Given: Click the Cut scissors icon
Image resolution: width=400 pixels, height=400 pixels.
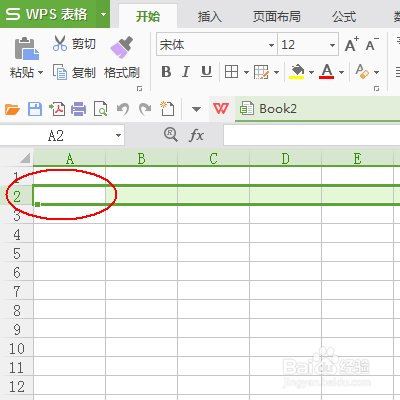Looking at the screenshot, I should (60, 43).
